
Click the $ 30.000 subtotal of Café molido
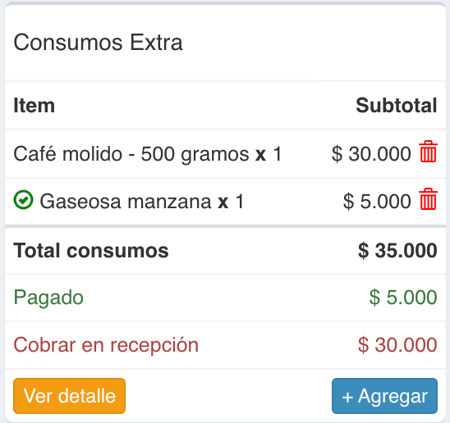(371, 154)
